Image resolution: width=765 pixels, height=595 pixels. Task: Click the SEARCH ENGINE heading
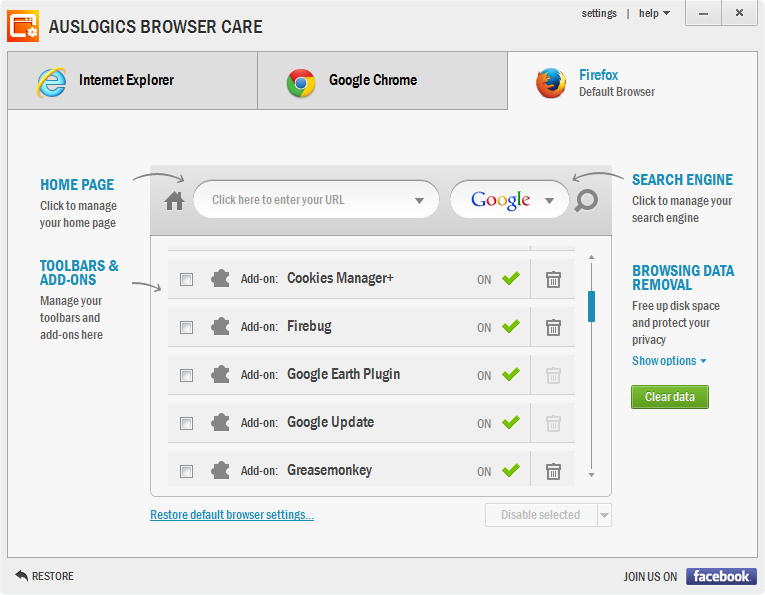coord(682,180)
